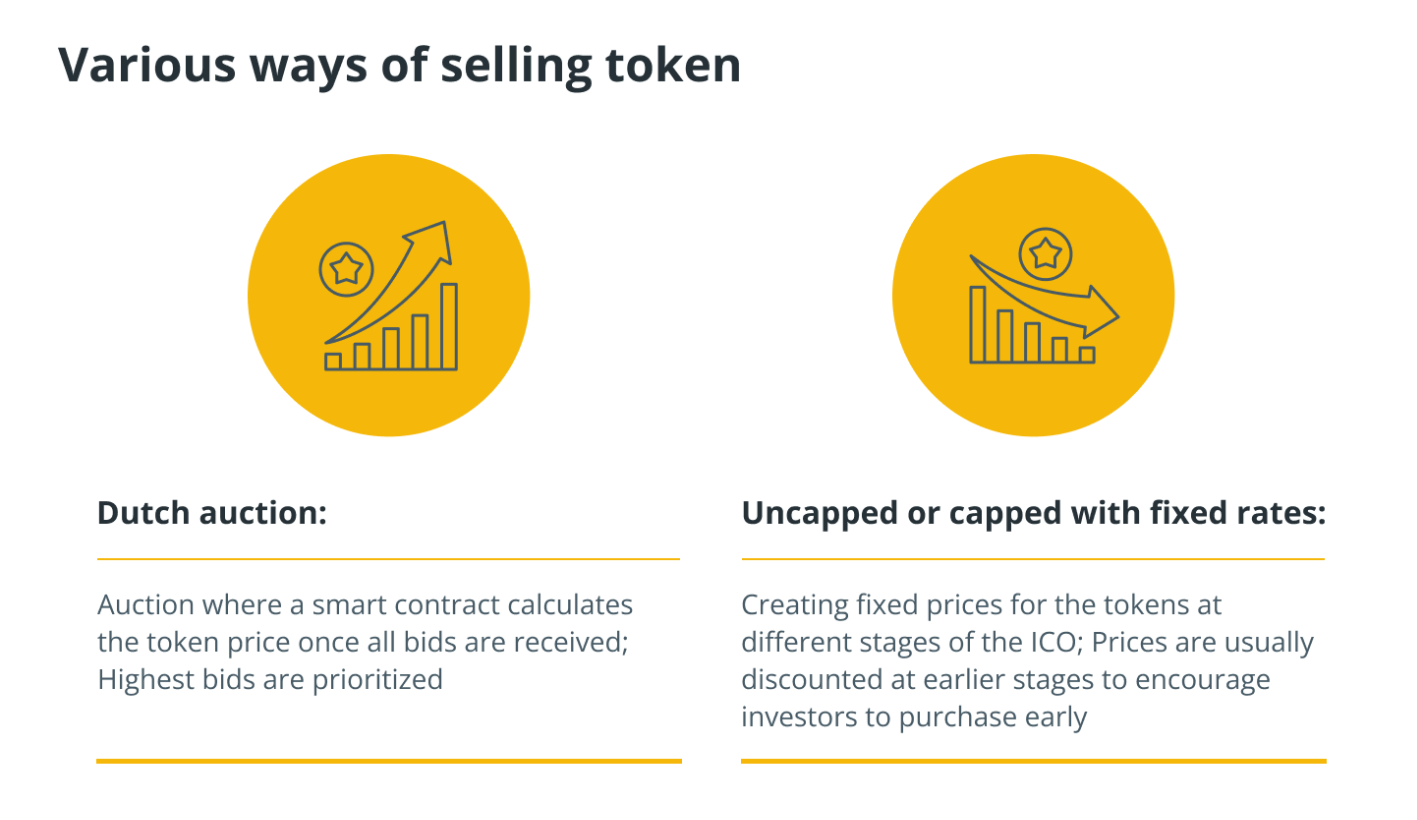Click the star coin in the right circle
This screenshot has height=820, width=1417.
pyautogui.click(x=1046, y=253)
